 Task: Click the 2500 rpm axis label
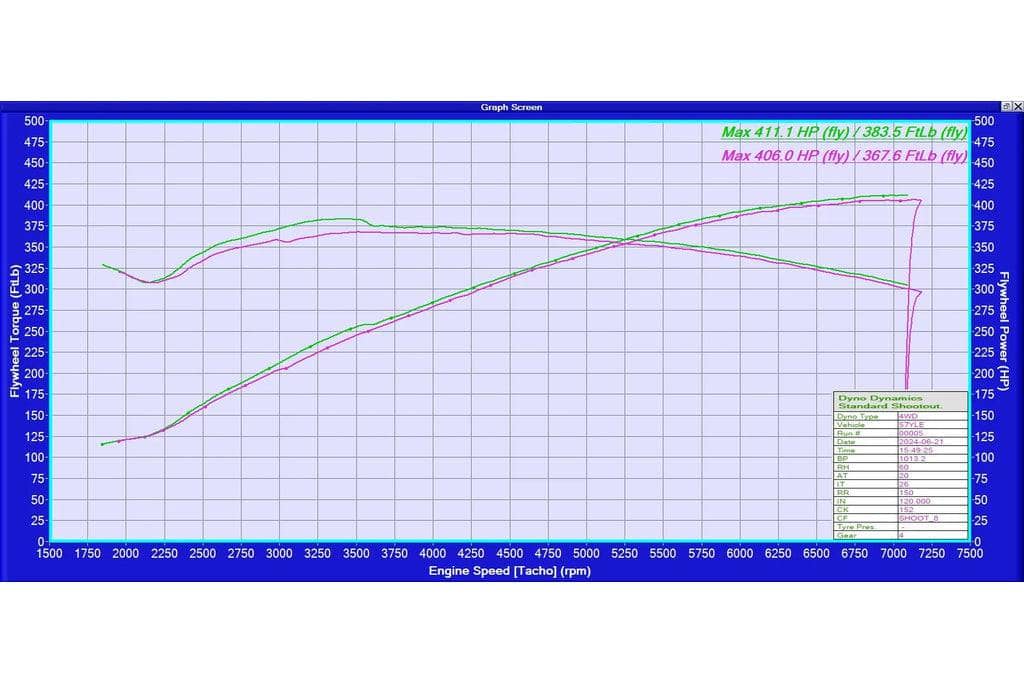(x=203, y=554)
